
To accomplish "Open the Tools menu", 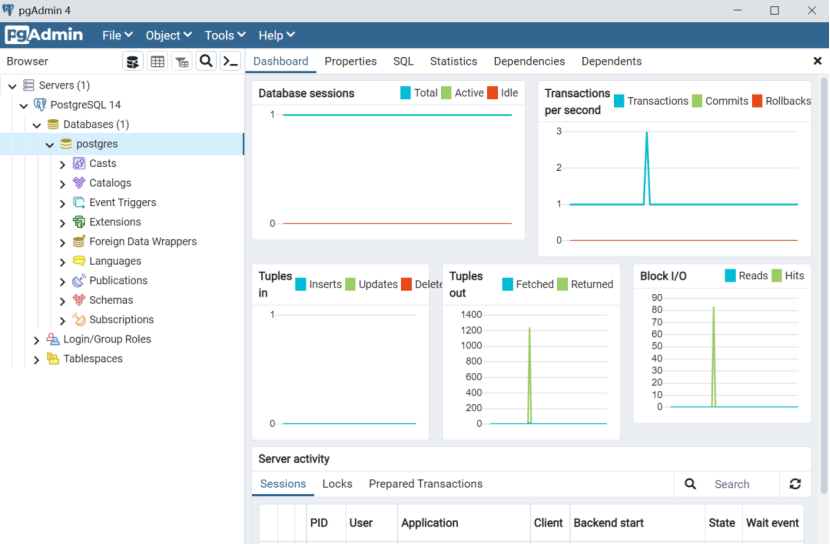I will (x=225, y=35).
